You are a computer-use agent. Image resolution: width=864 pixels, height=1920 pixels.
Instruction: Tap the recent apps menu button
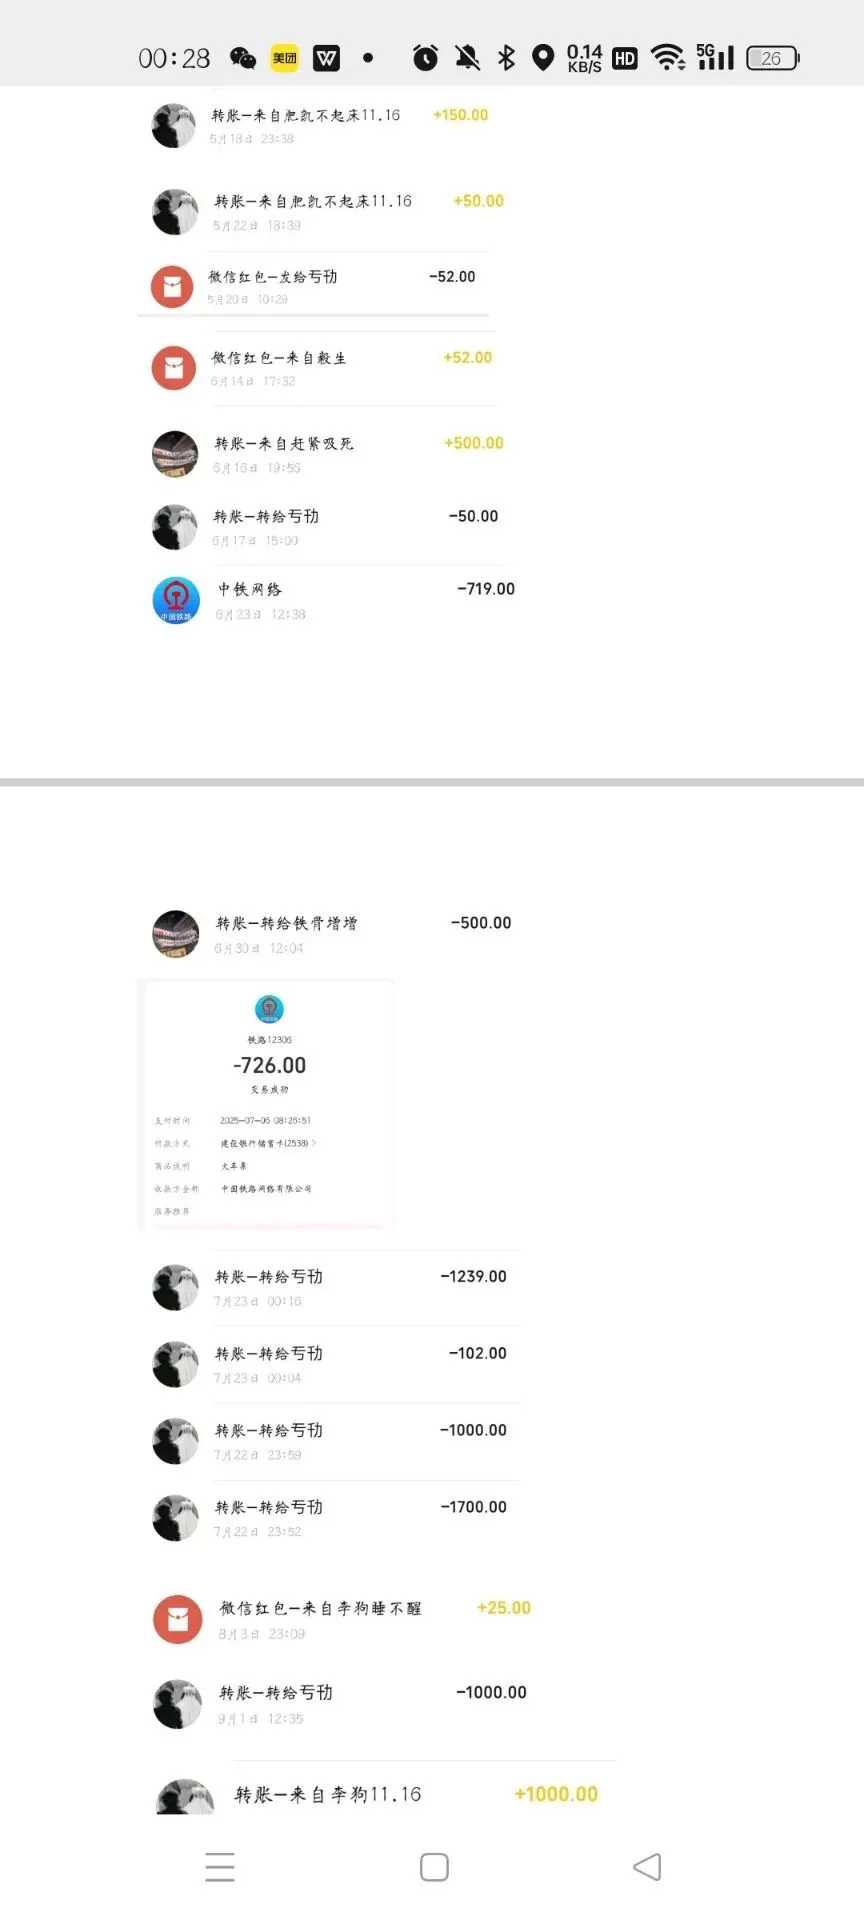point(220,1866)
